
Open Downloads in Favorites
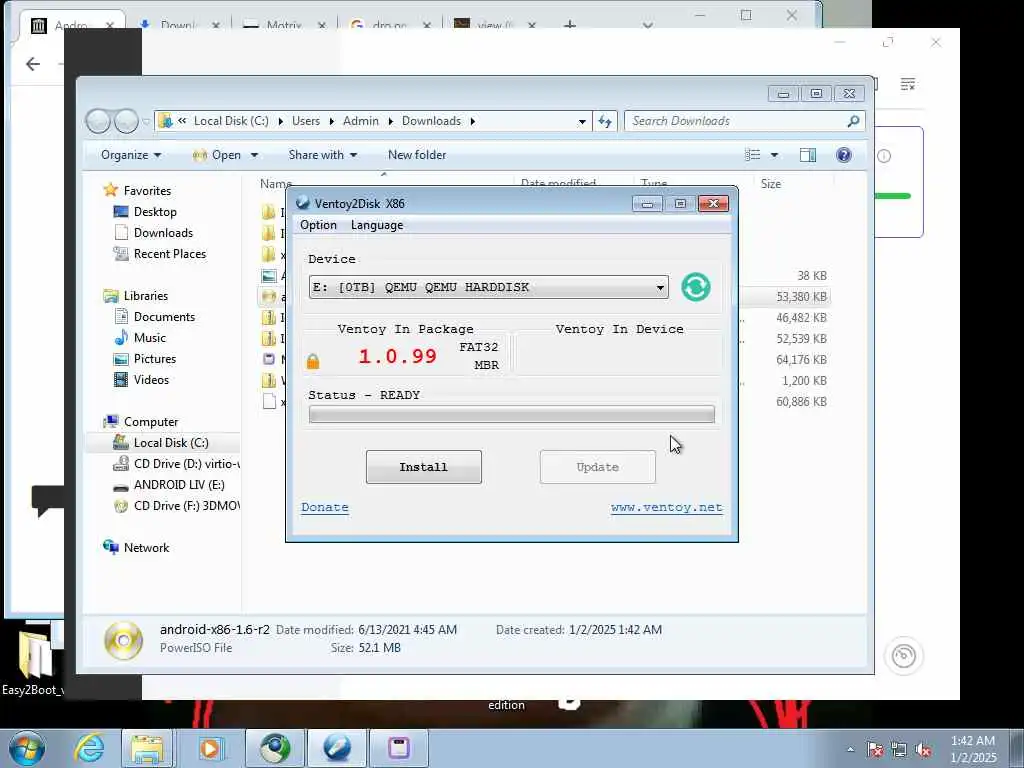point(163,232)
